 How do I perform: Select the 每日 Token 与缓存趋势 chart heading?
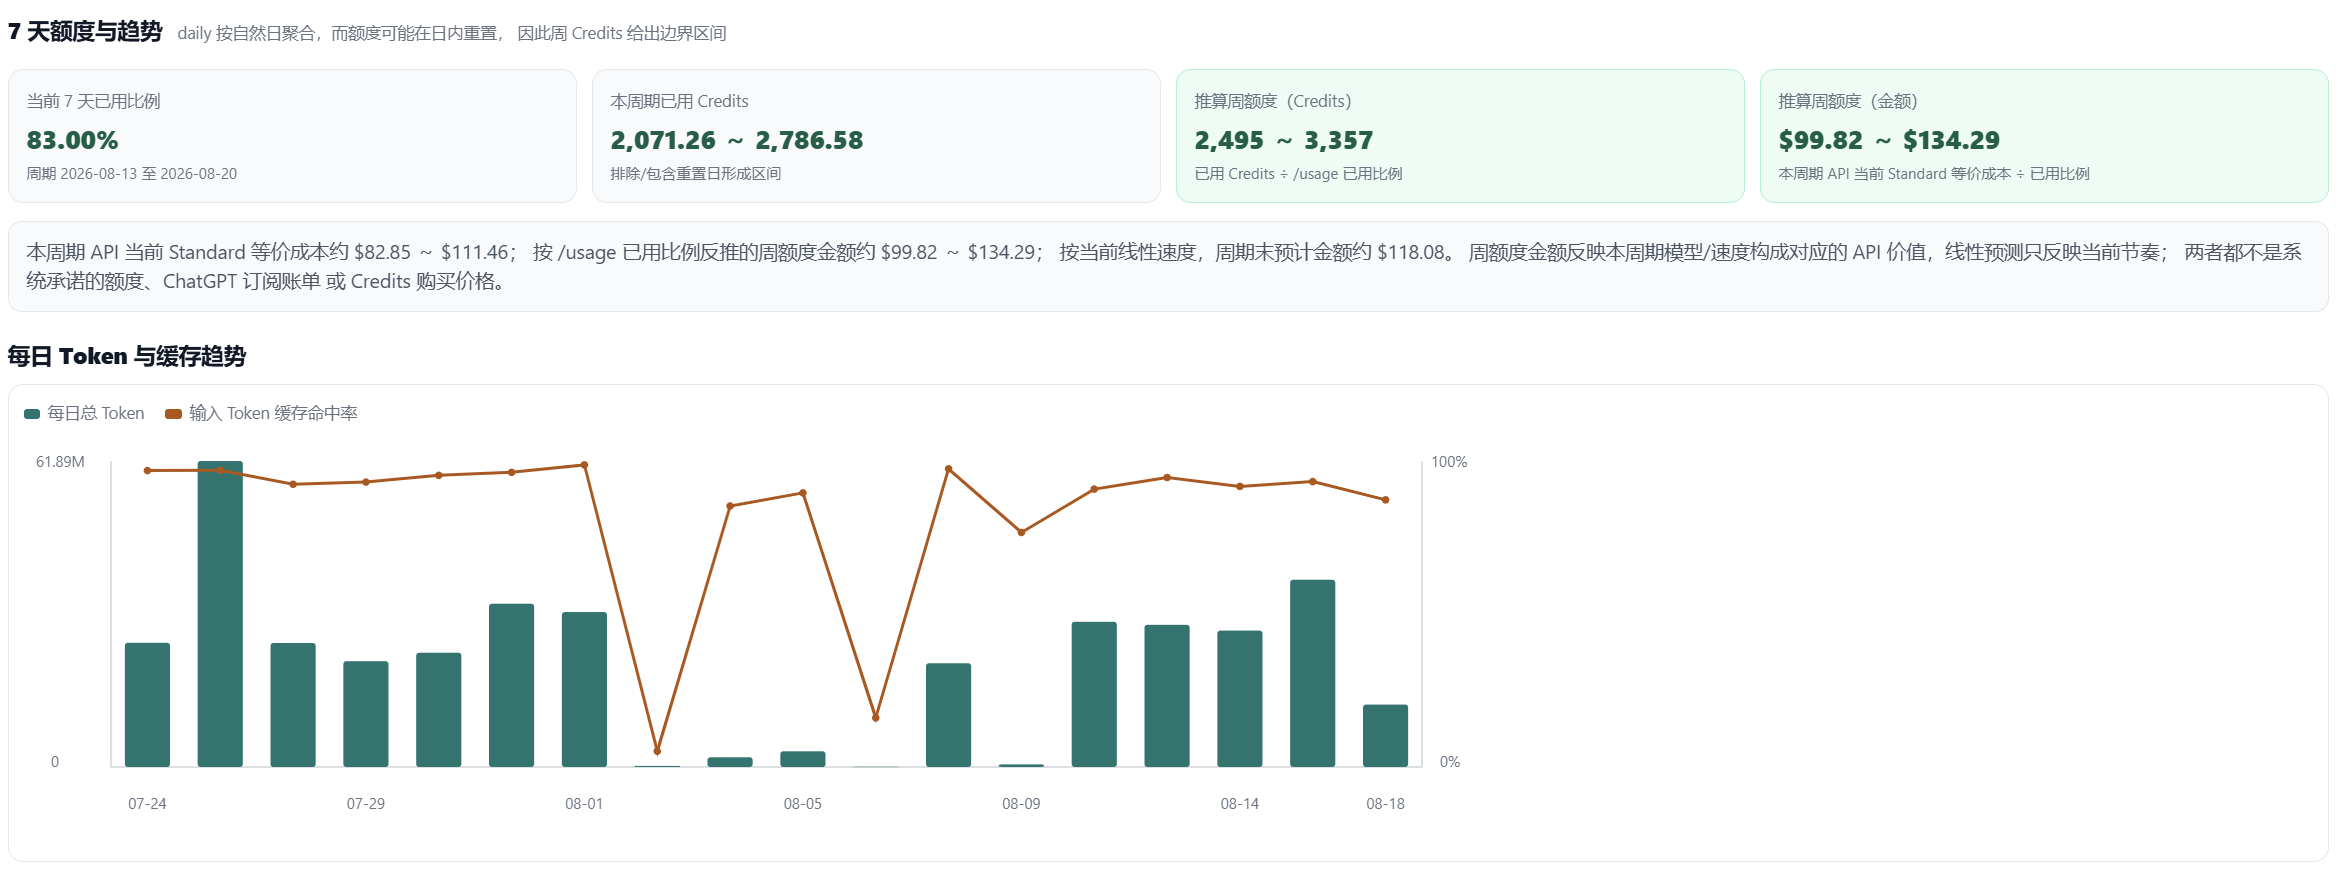point(127,356)
